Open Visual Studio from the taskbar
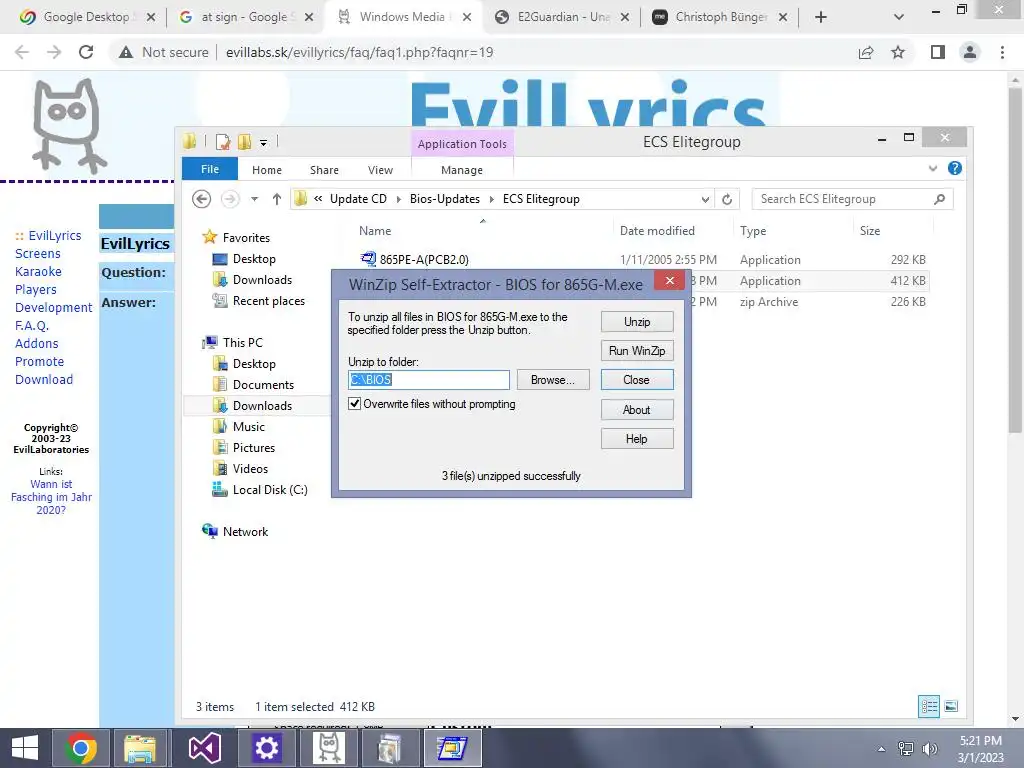Viewport: 1024px width, 768px height. tap(204, 748)
